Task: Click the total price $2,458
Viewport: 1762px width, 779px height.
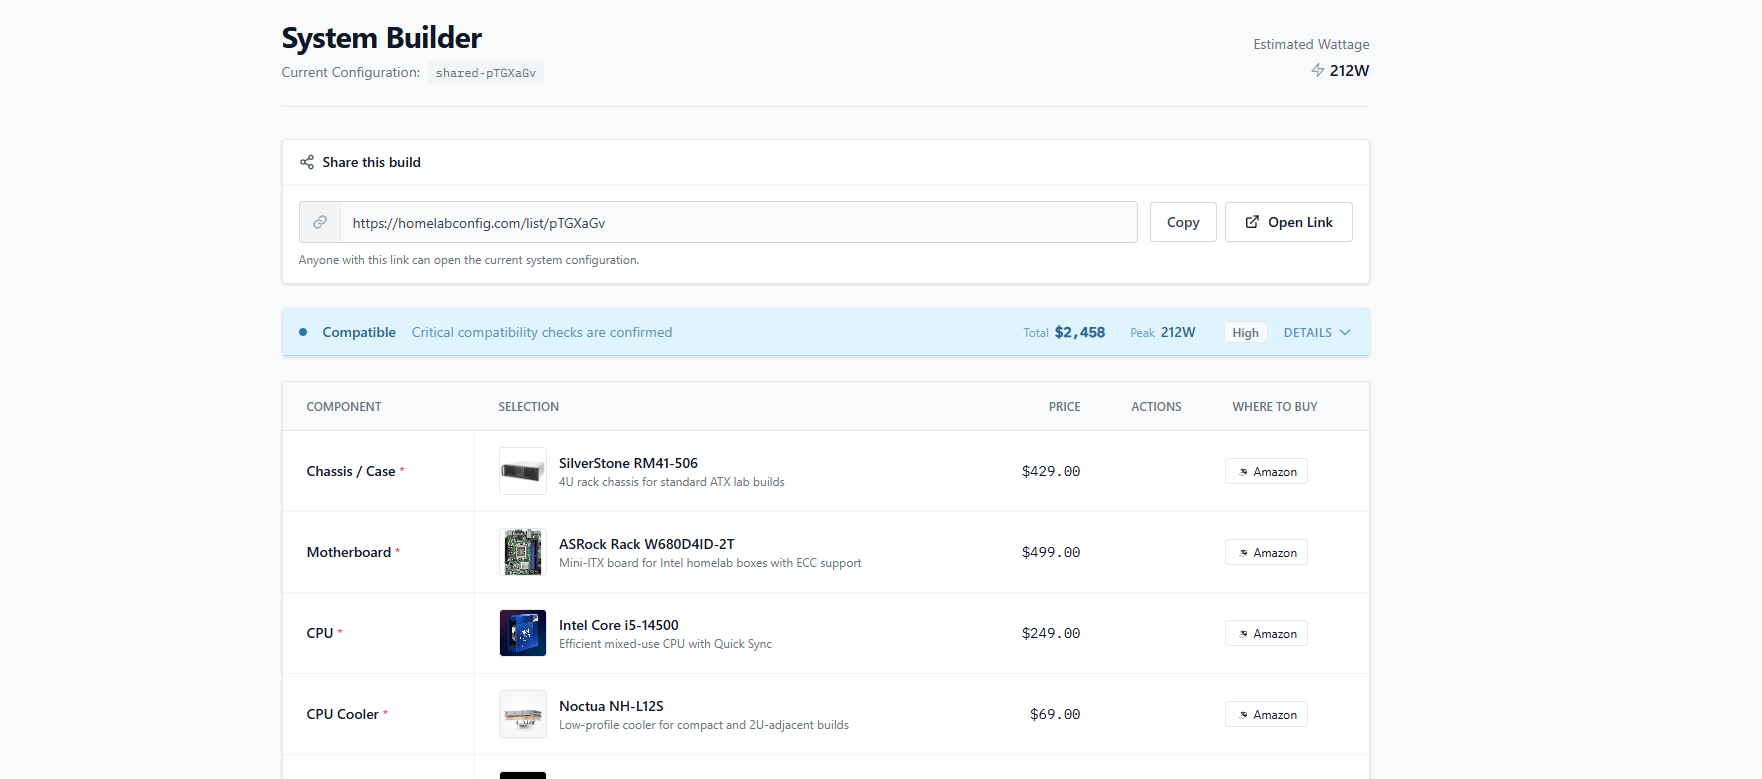Action: [x=1079, y=332]
